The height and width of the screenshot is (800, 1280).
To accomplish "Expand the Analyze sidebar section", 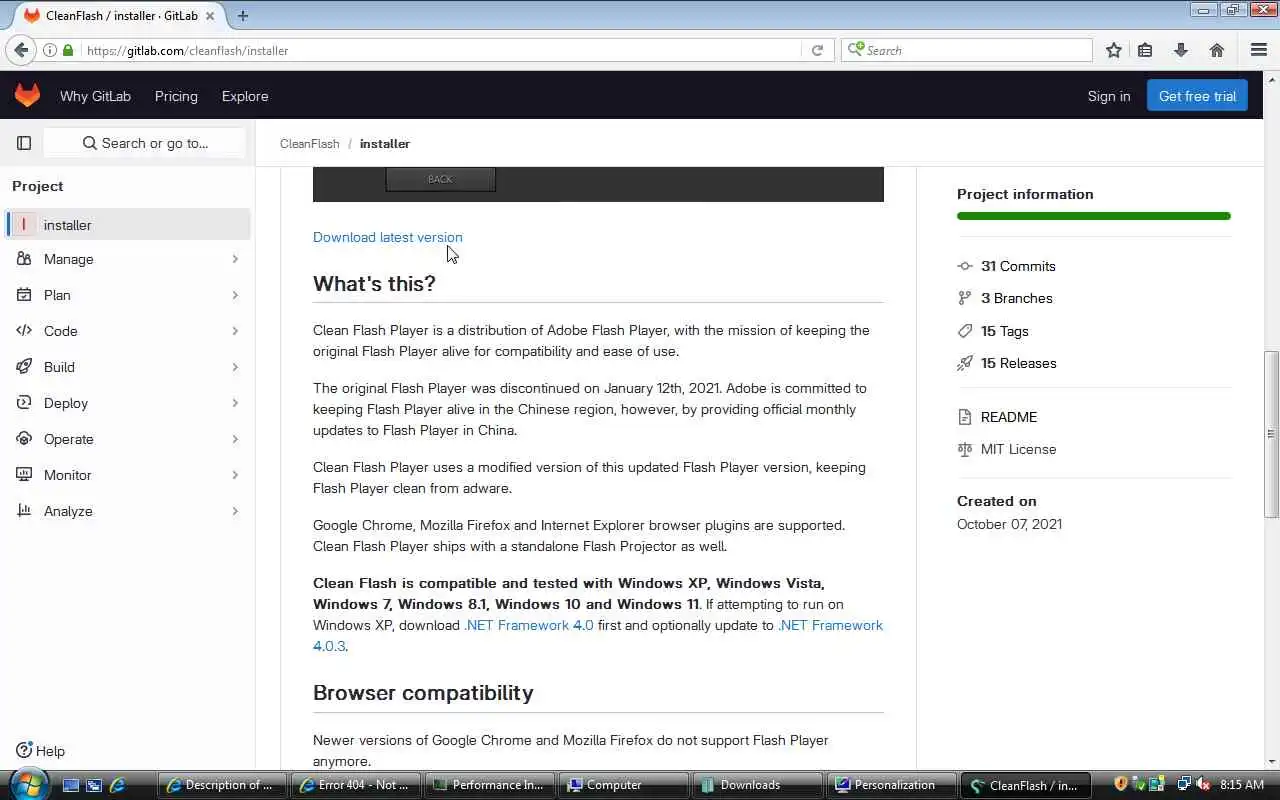I will [x=127, y=511].
